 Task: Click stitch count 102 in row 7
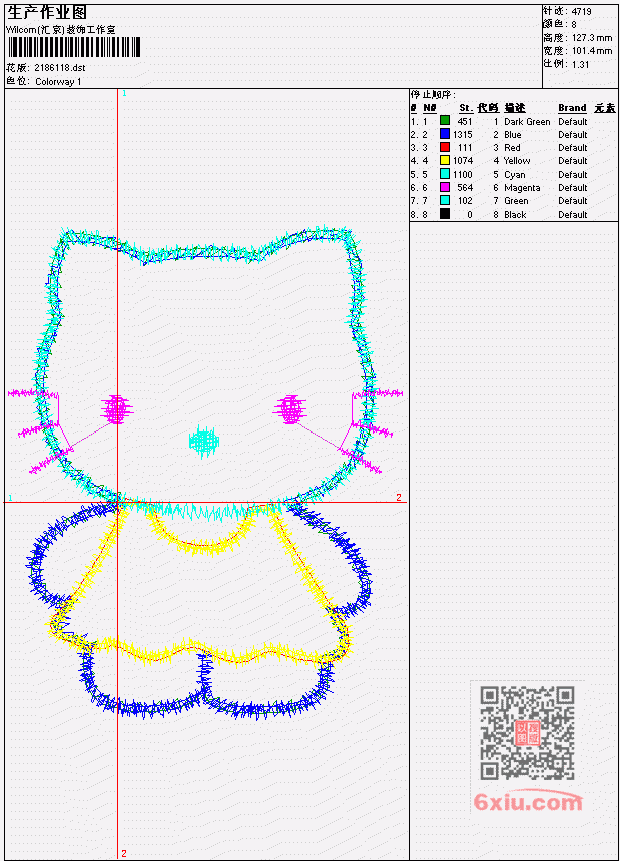coord(465,201)
